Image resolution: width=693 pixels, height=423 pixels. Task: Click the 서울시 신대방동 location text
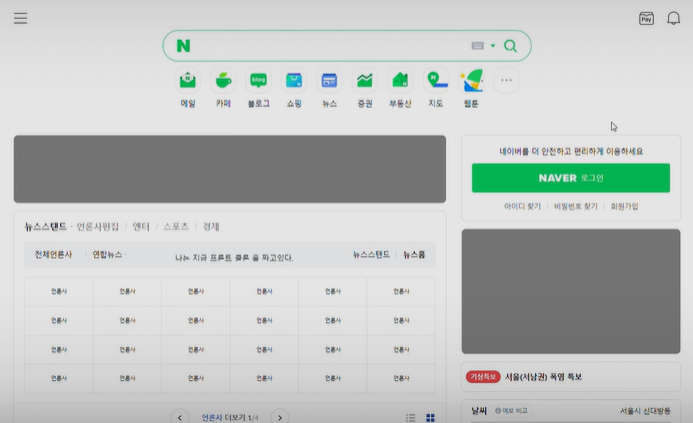coord(645,411)
